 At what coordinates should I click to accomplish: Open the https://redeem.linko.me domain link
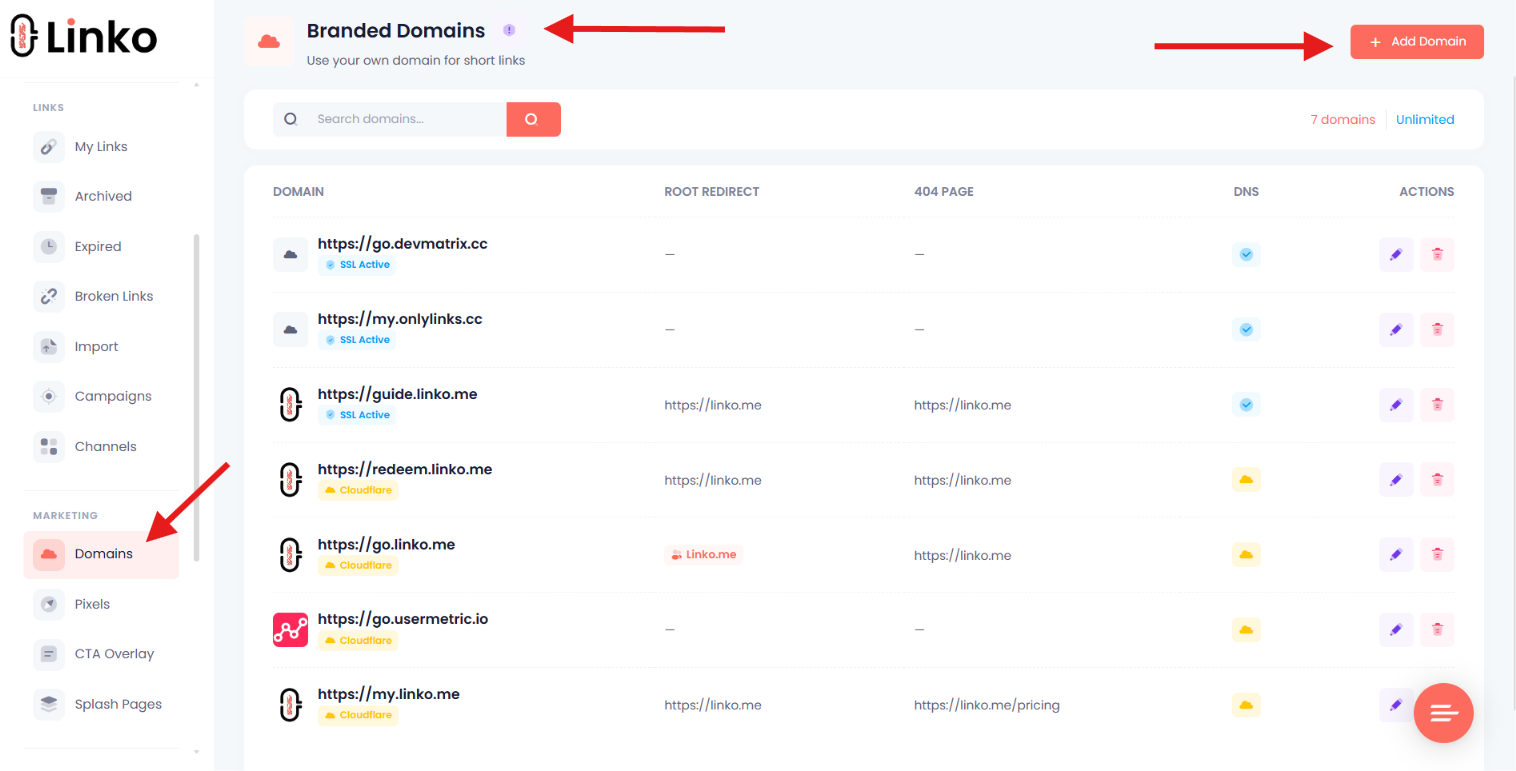pyautogui.click(x=405, y=469)
